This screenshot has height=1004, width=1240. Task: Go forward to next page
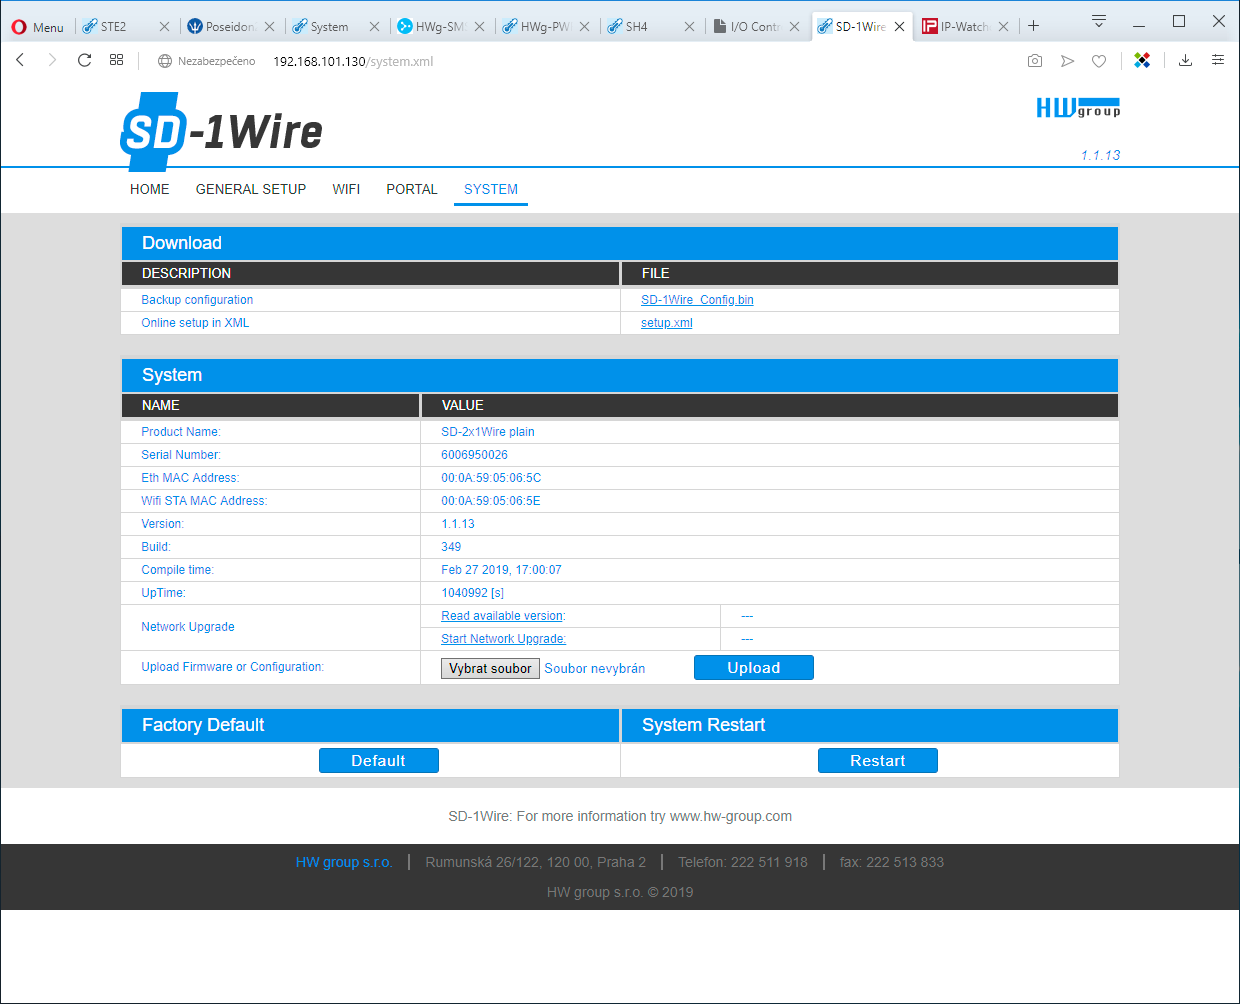(x=52, y=60)
